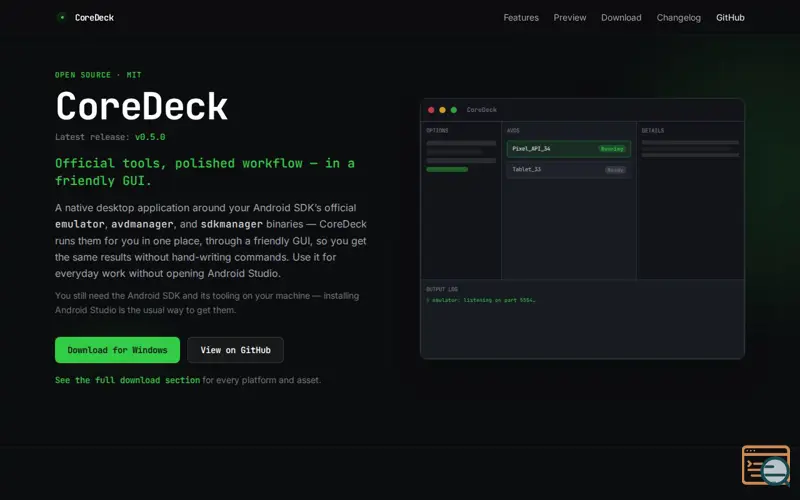Viewport: 800px width, 500px height.
Task: Click the CoreDeck logo dot icon
Action: pyautogui.click(x=62, y=17)
